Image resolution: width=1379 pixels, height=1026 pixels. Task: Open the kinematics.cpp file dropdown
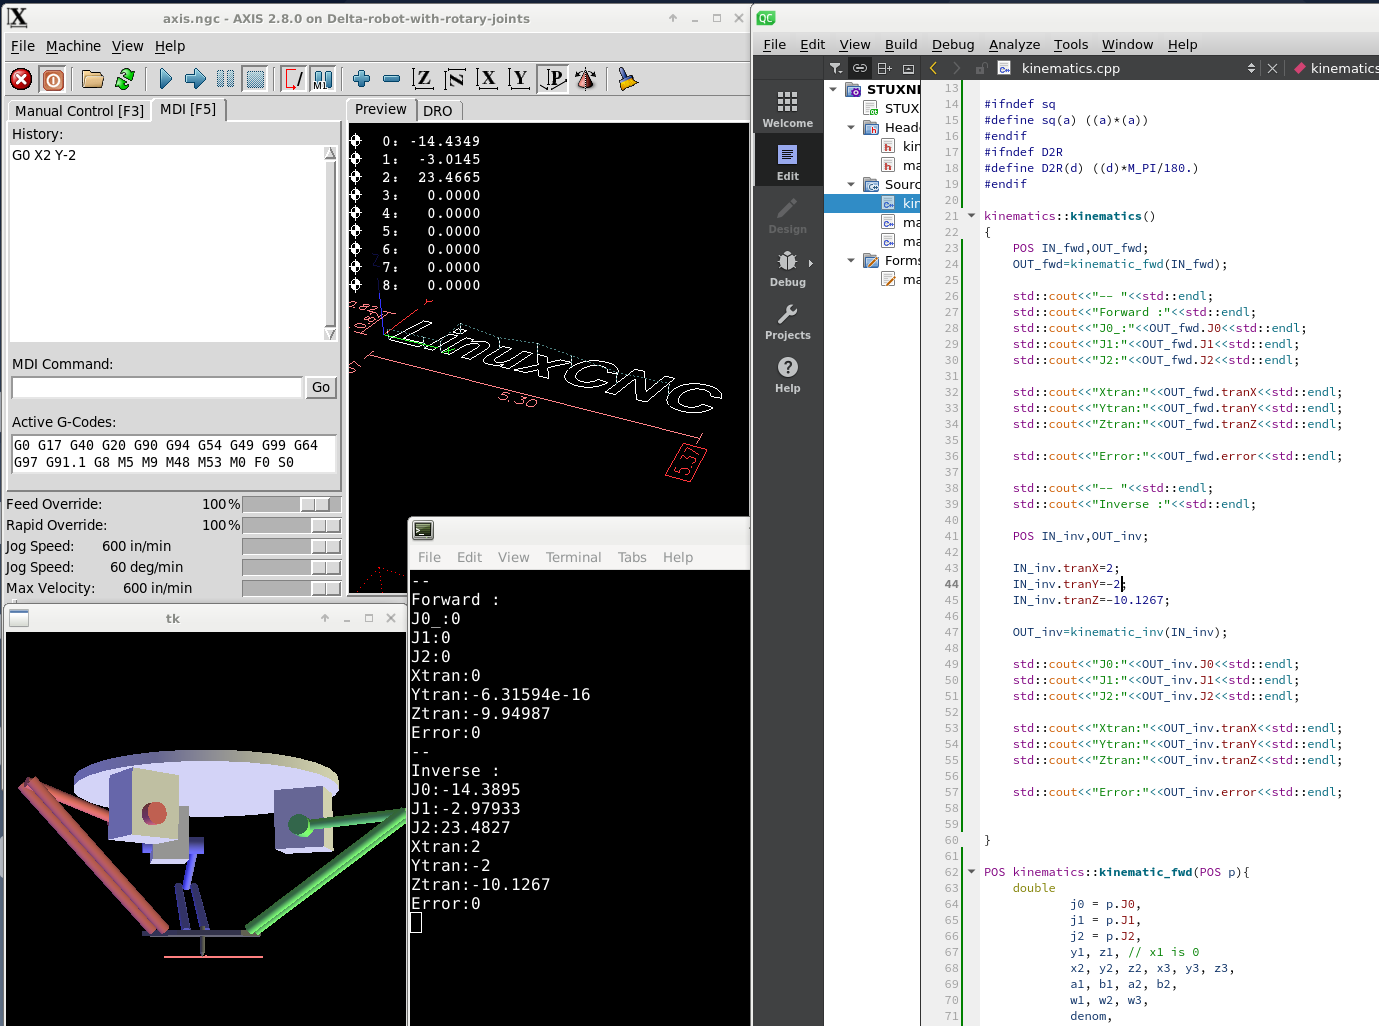1251,68
